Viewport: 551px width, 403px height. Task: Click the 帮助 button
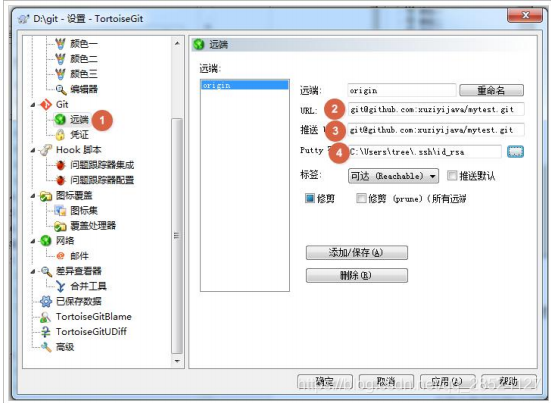pos(509,382)
